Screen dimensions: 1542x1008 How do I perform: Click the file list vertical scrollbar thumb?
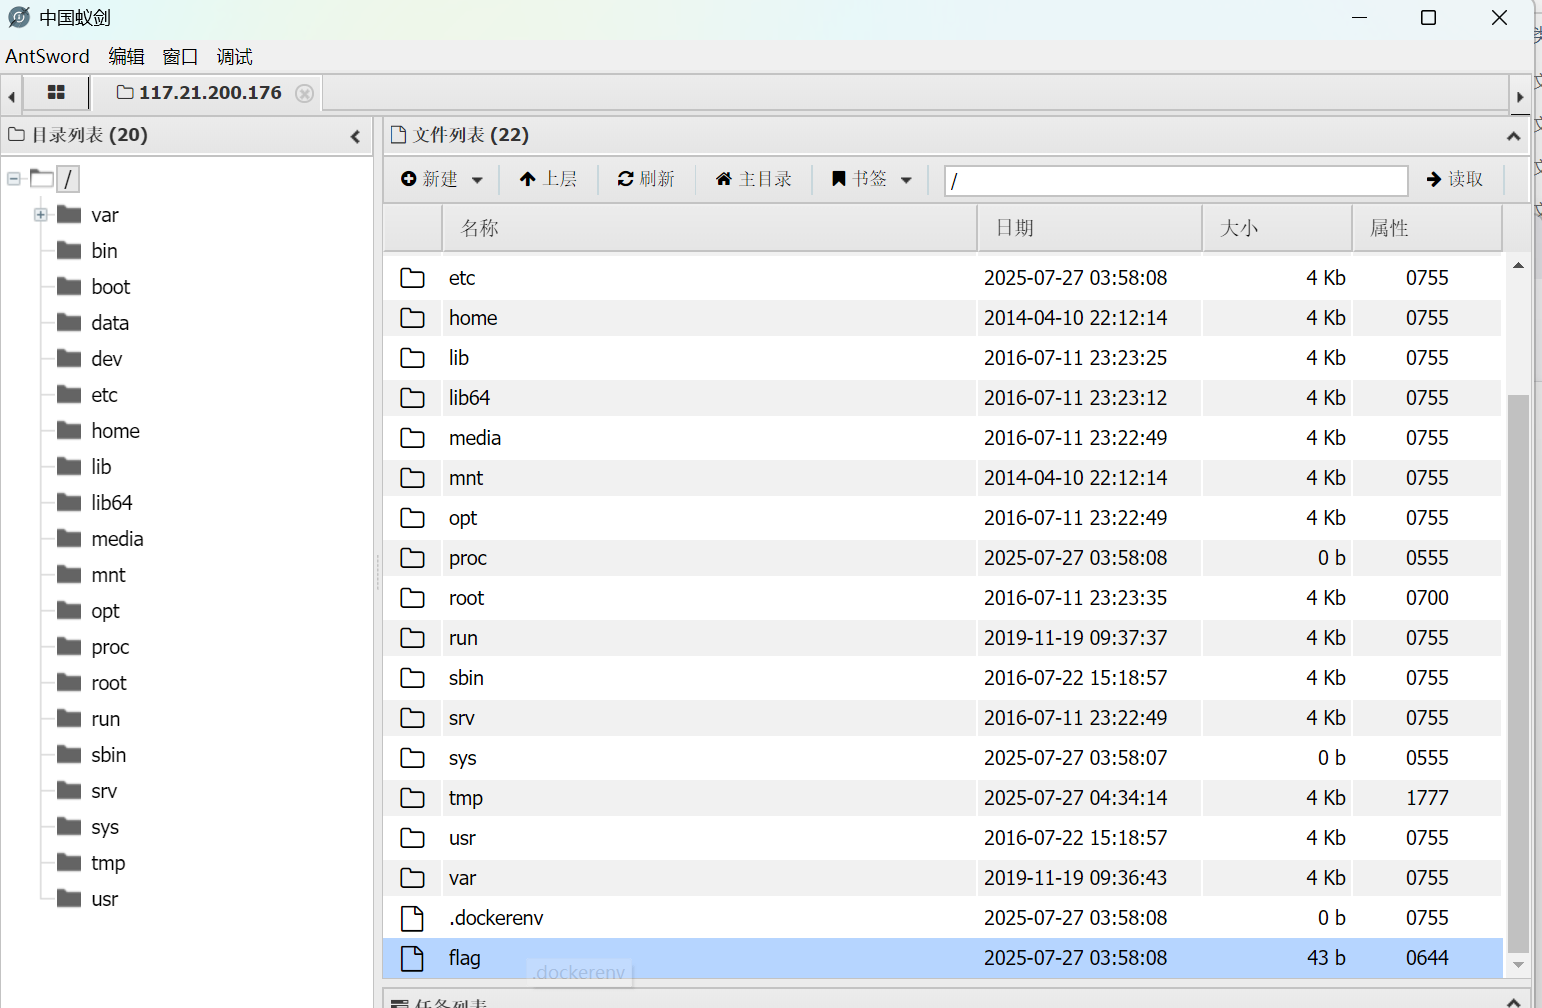1518,673
